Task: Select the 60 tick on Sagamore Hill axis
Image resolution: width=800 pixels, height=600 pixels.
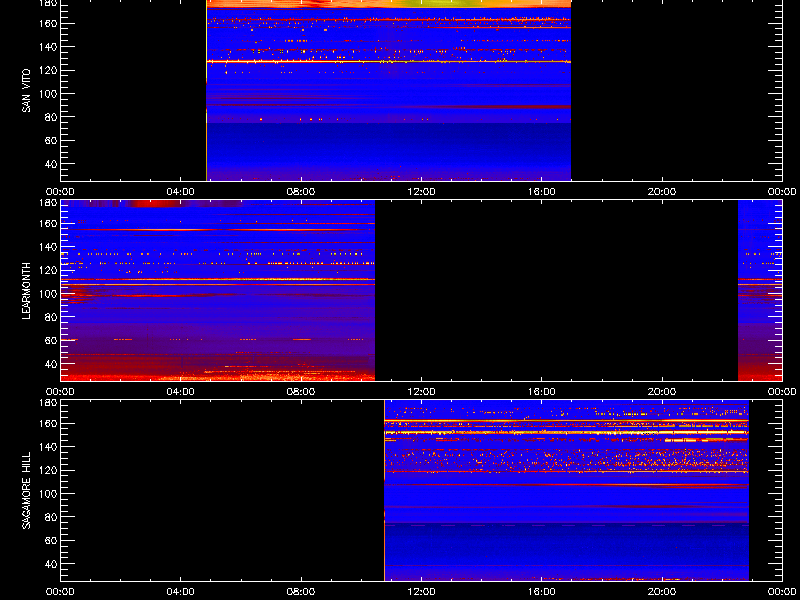Action: 52,541
